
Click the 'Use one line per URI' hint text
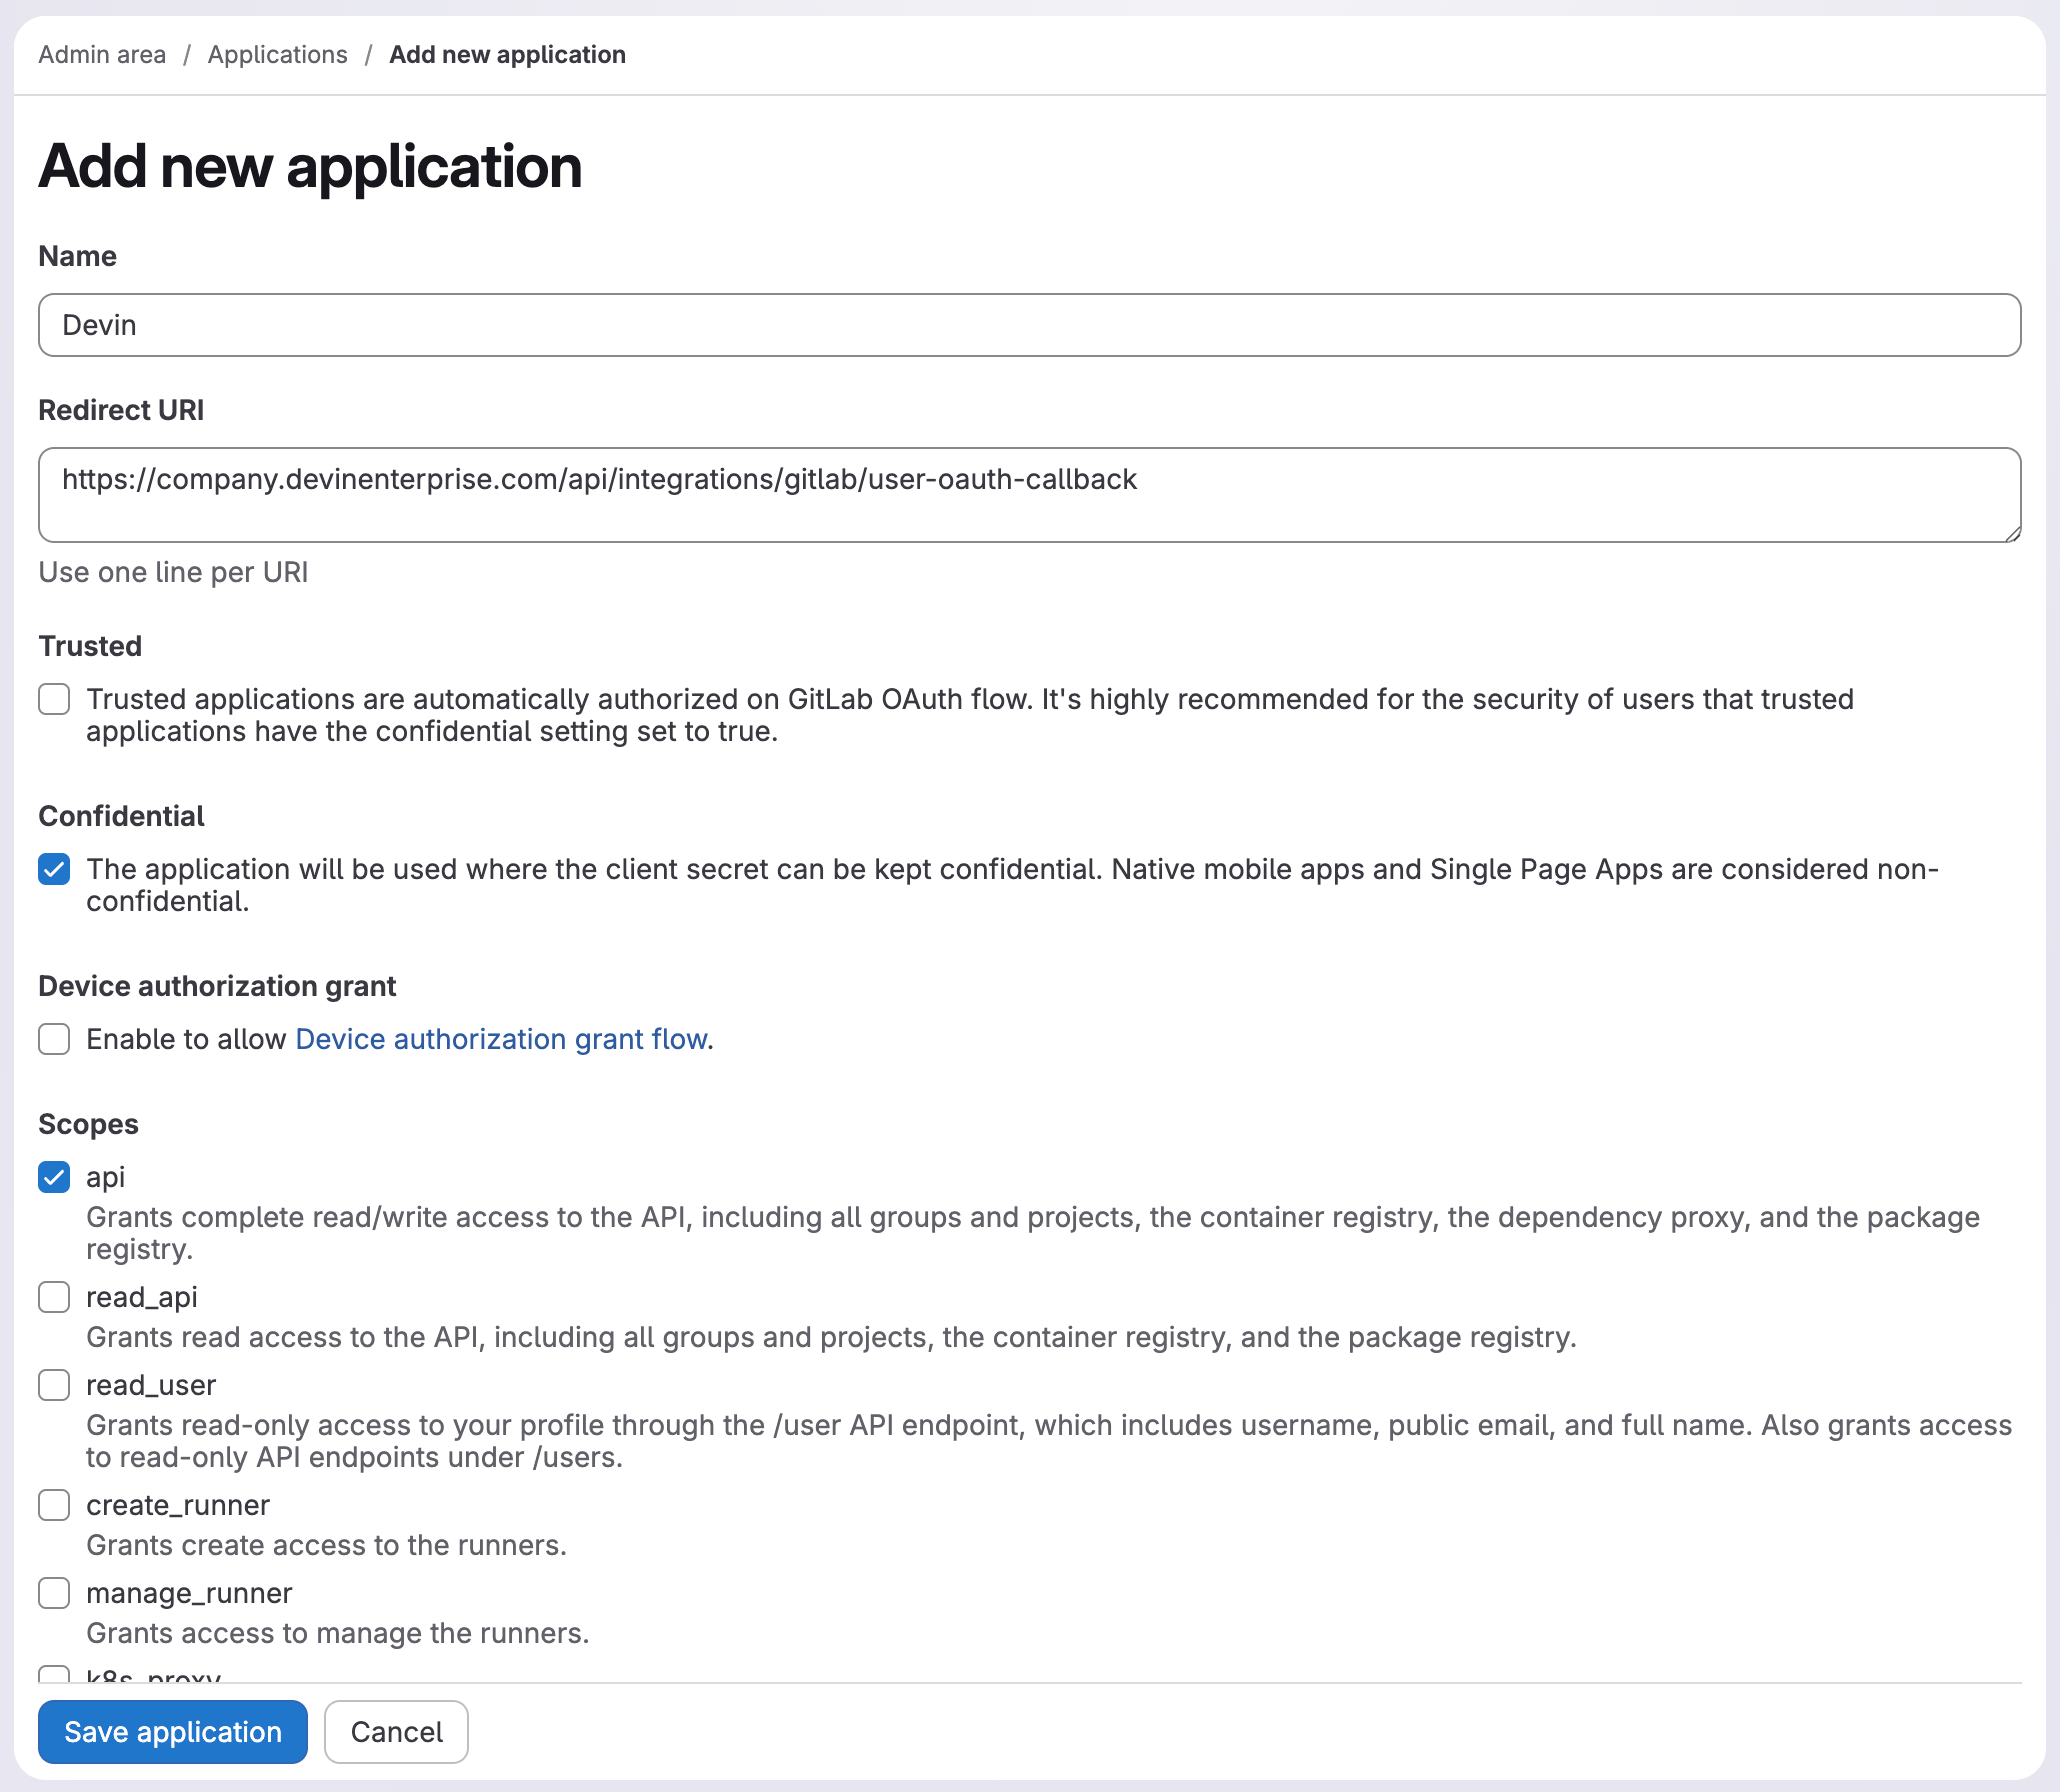coord(173,572)
